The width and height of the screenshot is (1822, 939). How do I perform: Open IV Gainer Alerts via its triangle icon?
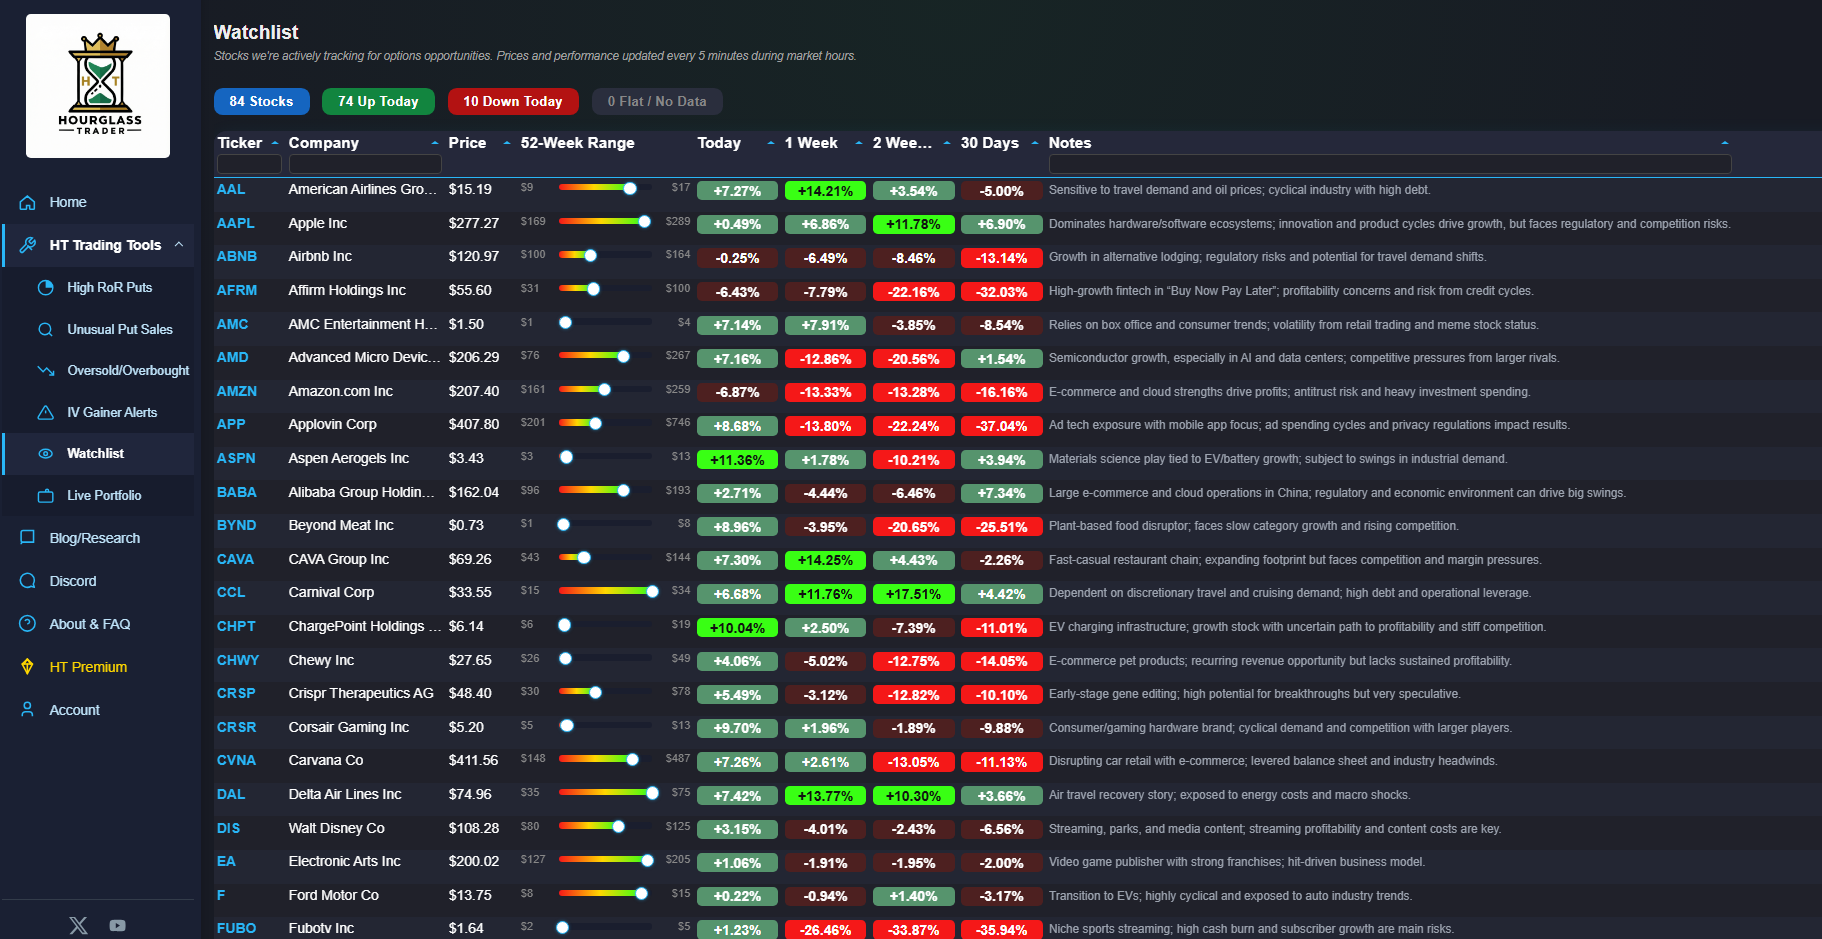point(46,412)
